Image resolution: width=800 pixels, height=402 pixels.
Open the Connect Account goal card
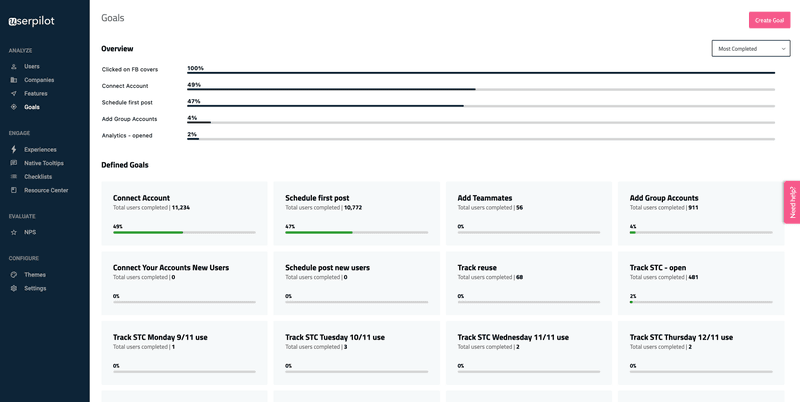tap(184, 213)
